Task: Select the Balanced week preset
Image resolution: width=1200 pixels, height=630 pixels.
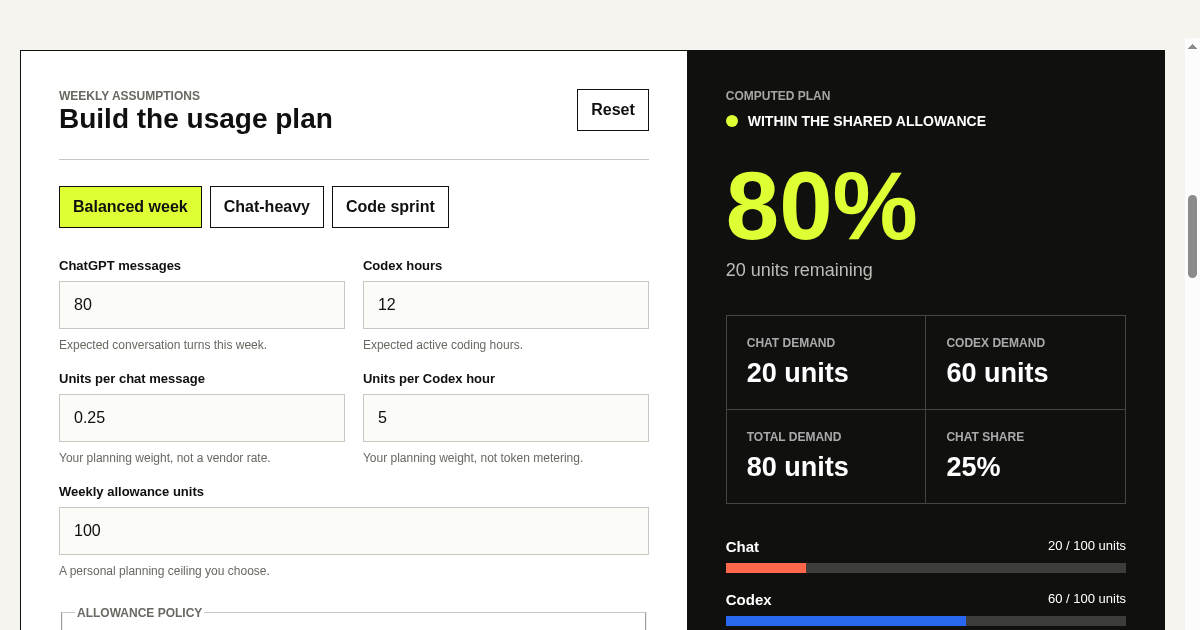Action: click(130, 207)
